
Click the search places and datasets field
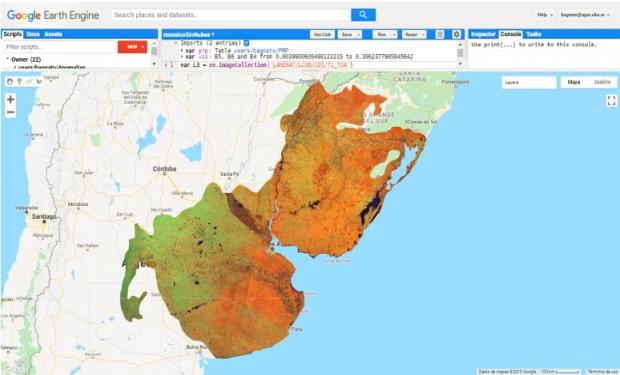point(231,15)
